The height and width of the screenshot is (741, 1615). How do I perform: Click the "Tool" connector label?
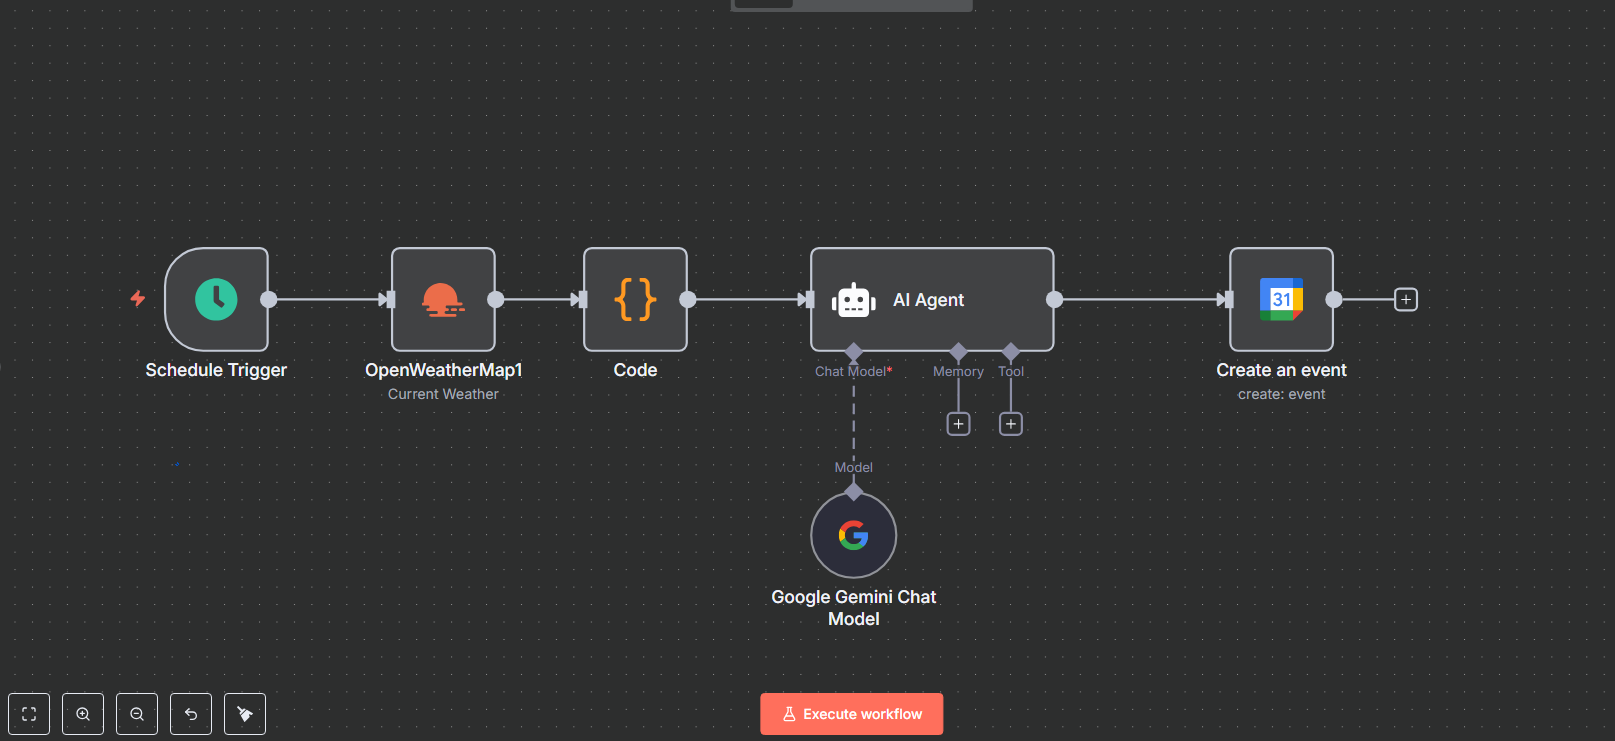click(x=1011, y=371)
